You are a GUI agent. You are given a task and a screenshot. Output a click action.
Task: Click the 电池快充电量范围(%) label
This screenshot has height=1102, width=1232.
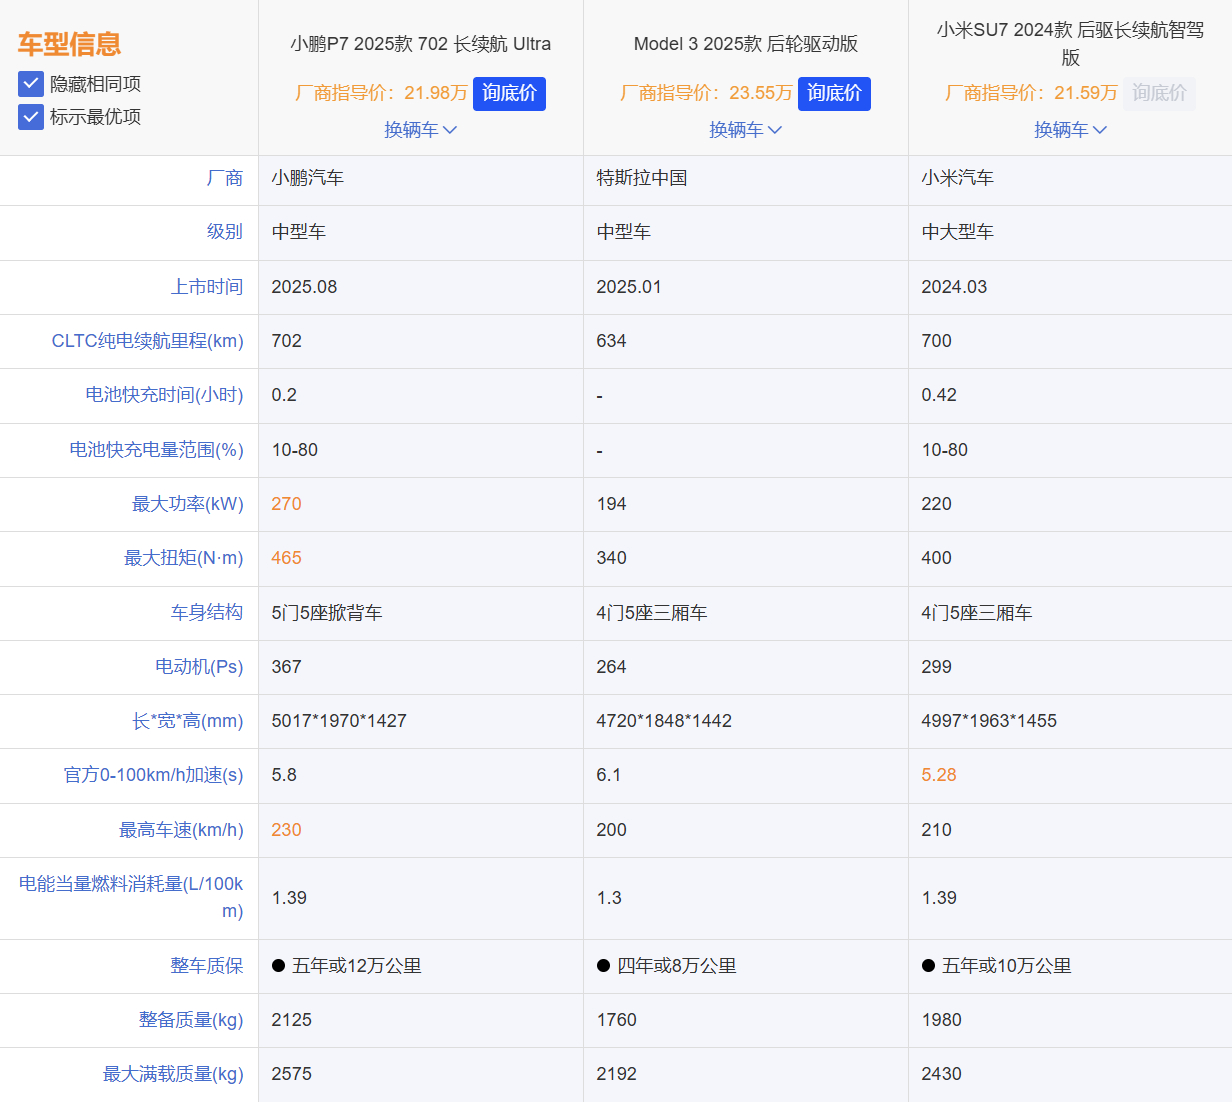pos(156,450)
